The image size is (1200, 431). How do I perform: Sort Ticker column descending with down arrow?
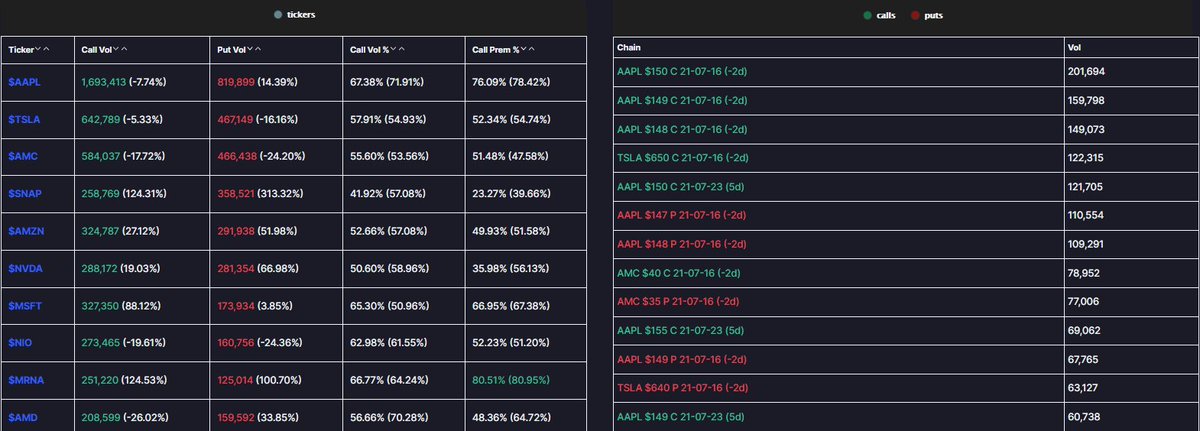point(38,49)
